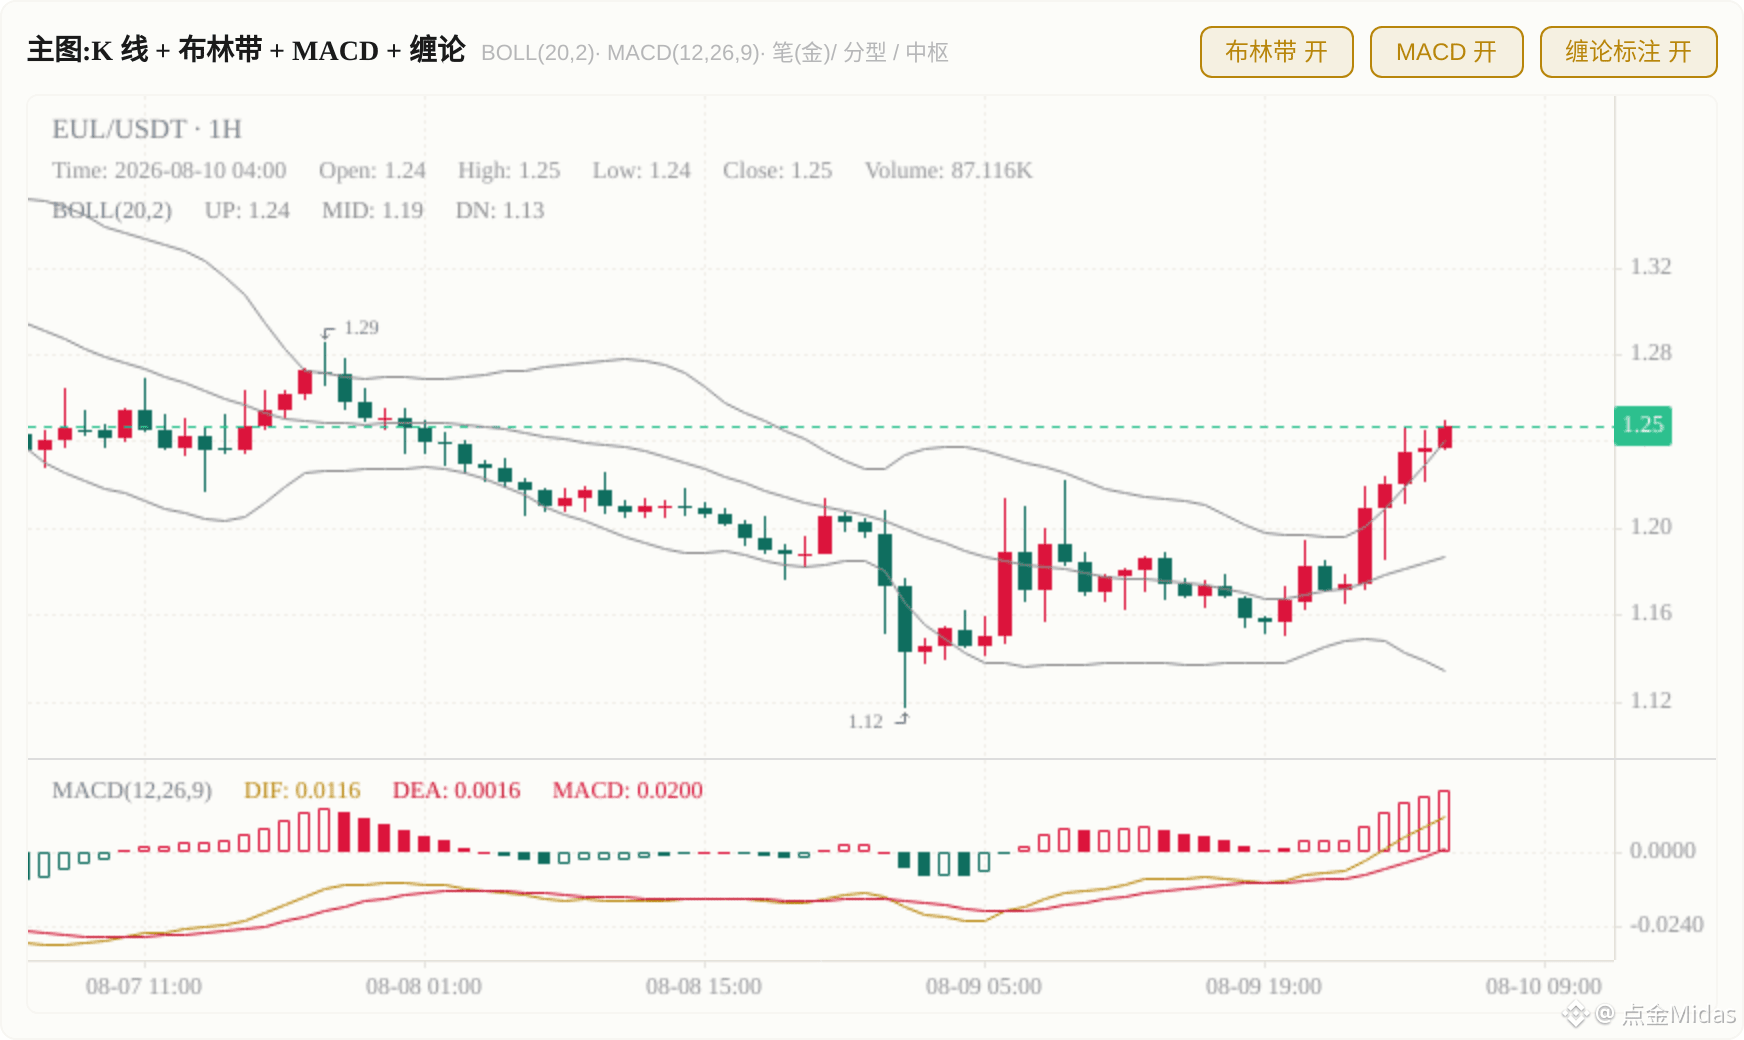Click the Open: 1.24 value
The image size is (1744, 1040).
pos(372,170)
